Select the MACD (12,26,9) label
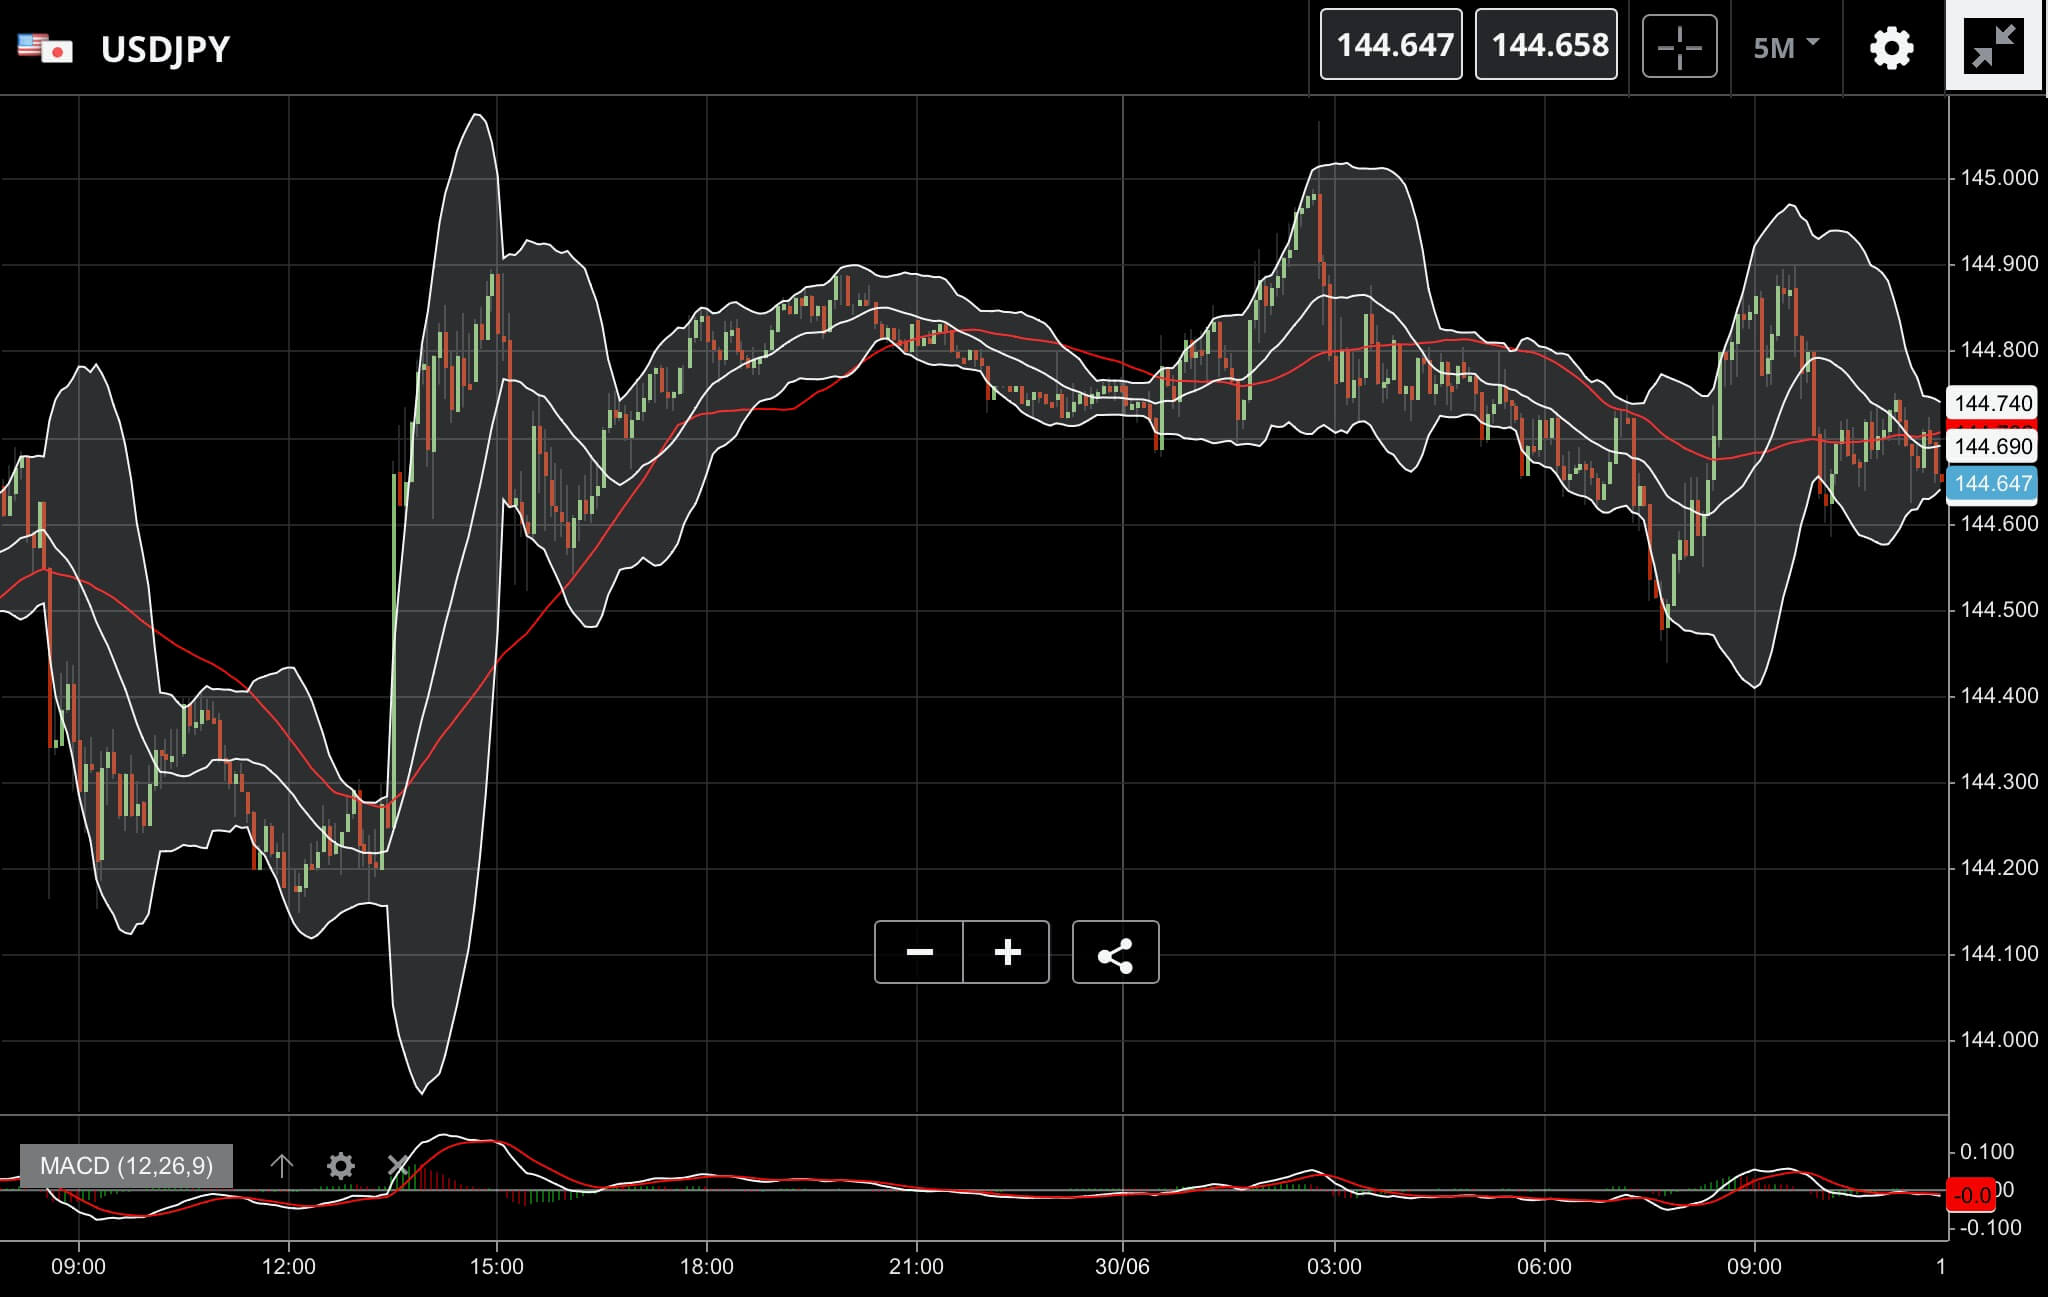This screenshot has height=1297, width=2048. click(x=126, y=1166)
